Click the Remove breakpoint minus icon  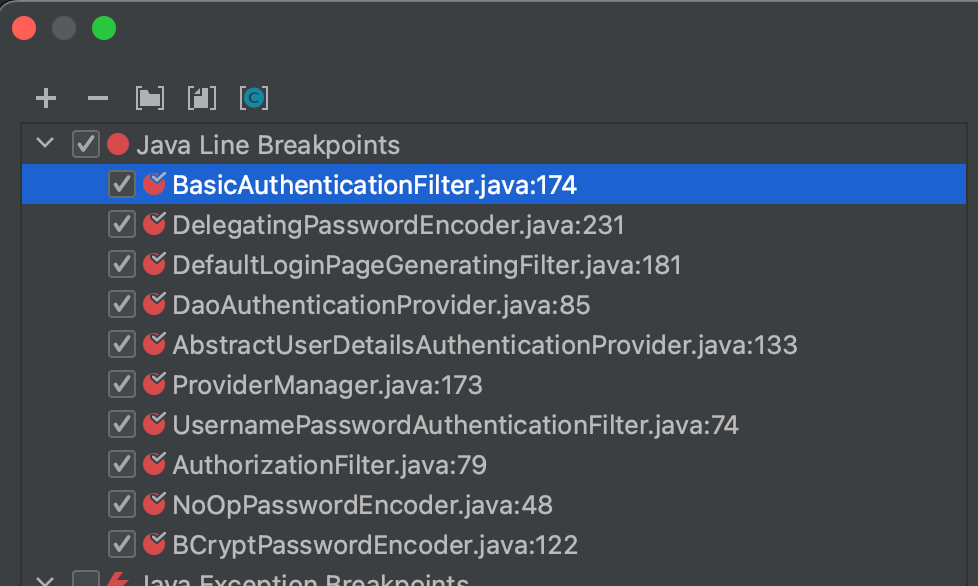(98, 98)
